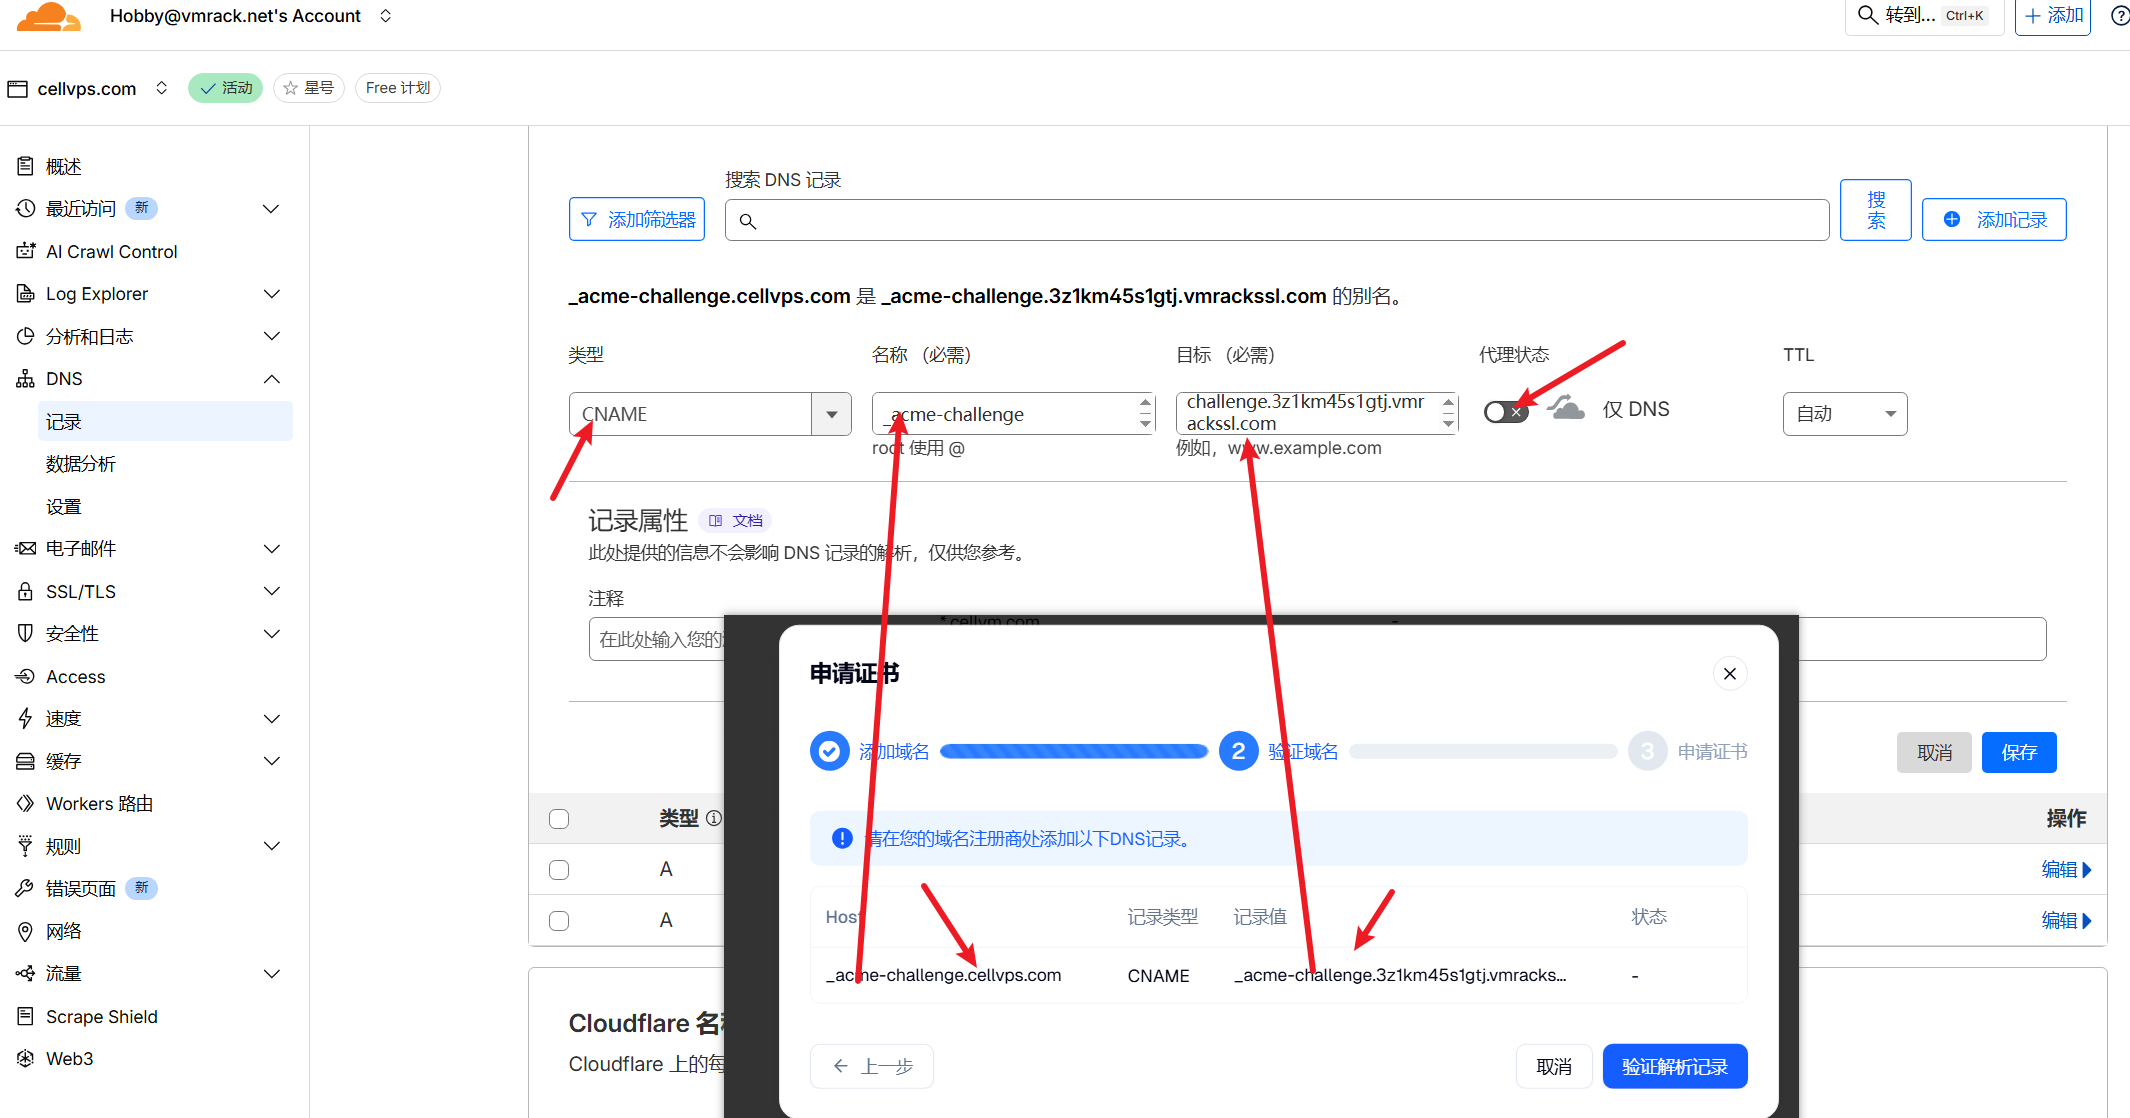2130x1118 pixels.
Task: Open the 网络 section in the sidebar
Action: pyautogui.click(x=64, y=931)
